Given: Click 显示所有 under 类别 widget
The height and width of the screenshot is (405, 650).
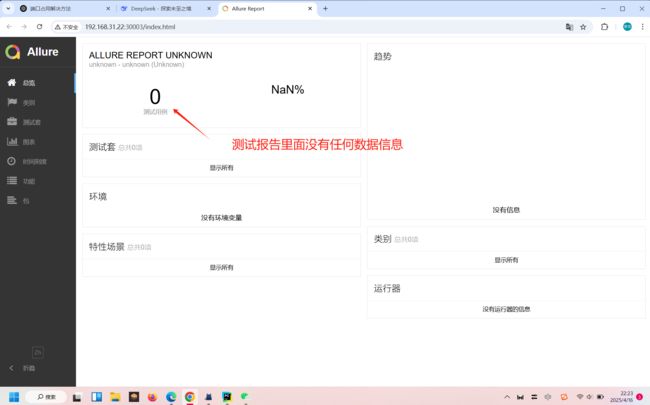Looking at the screenshot, I should 506,260.
